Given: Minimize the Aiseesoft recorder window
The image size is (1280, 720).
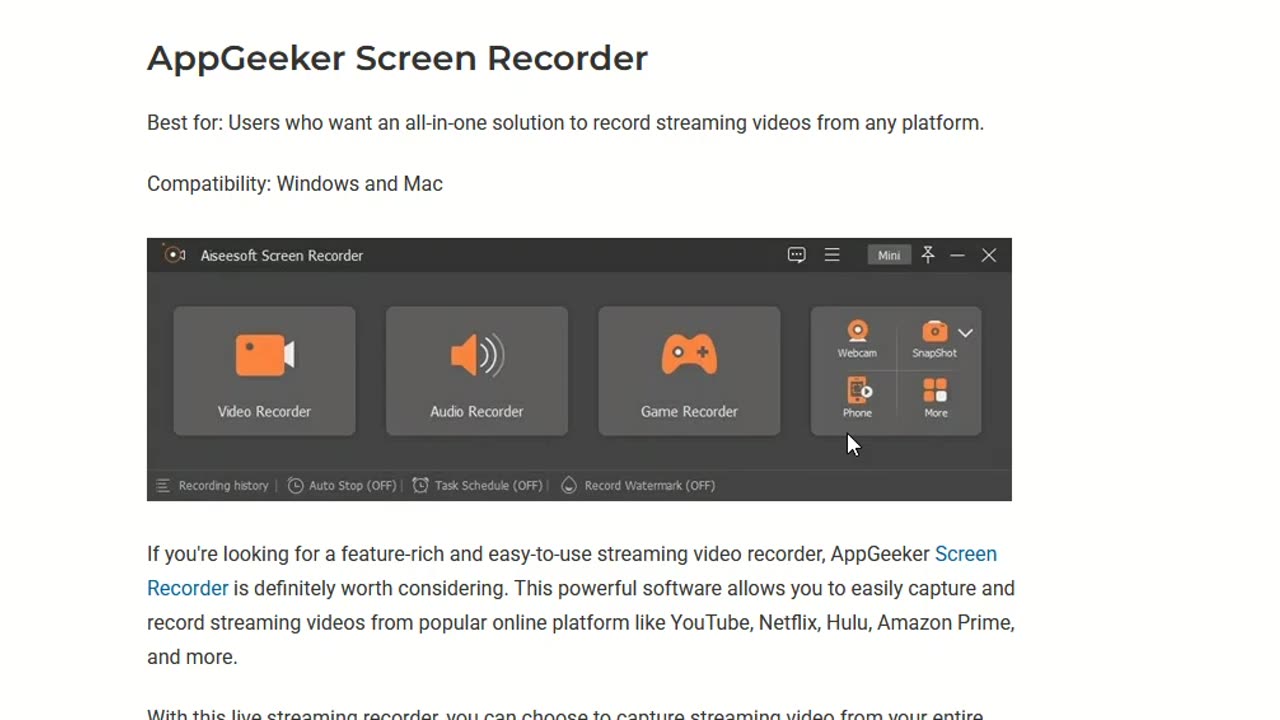Looking at the screenshot, I should point(957,255).
